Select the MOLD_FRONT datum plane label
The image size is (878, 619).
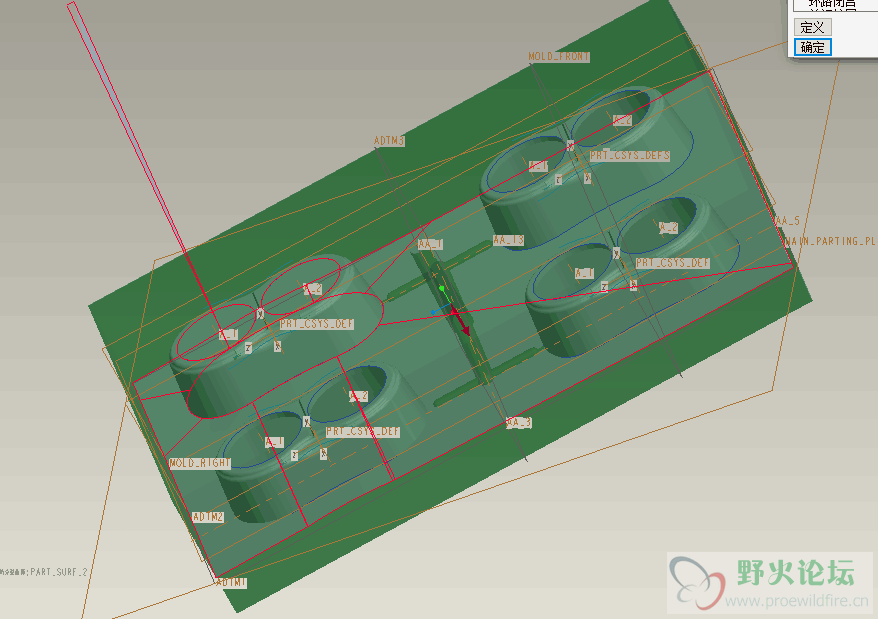559,57
